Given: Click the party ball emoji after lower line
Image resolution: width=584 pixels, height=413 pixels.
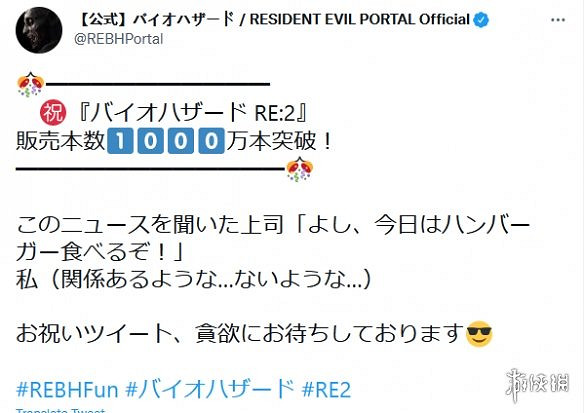Looking at the screenshot, I should coord(299,169).
